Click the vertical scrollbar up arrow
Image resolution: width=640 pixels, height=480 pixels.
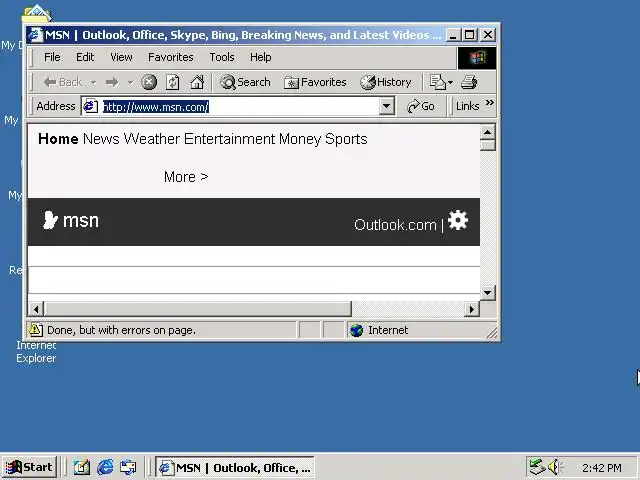[x=488, y=132]
